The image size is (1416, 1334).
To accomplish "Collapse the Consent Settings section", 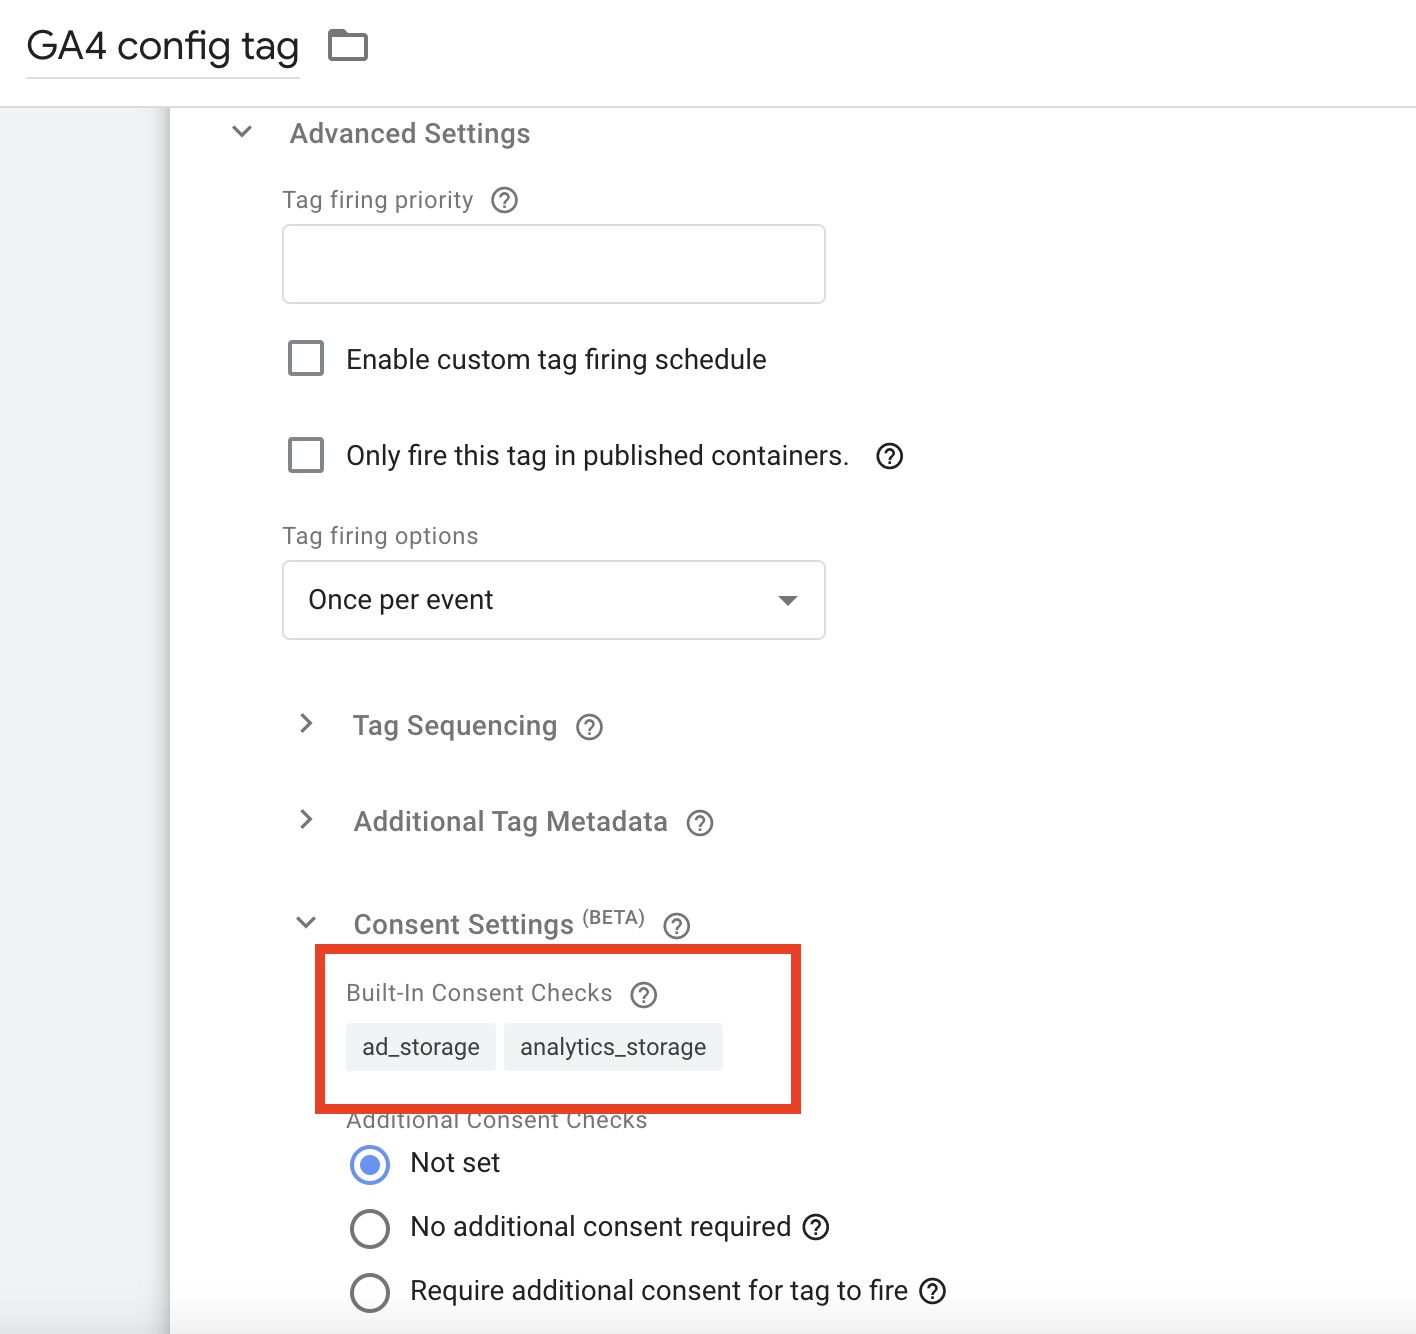I will [306, 922].
